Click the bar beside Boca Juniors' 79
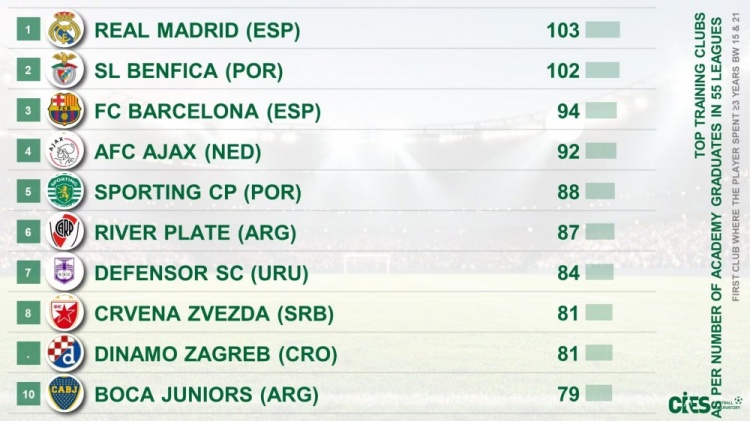 coord(597,393)
